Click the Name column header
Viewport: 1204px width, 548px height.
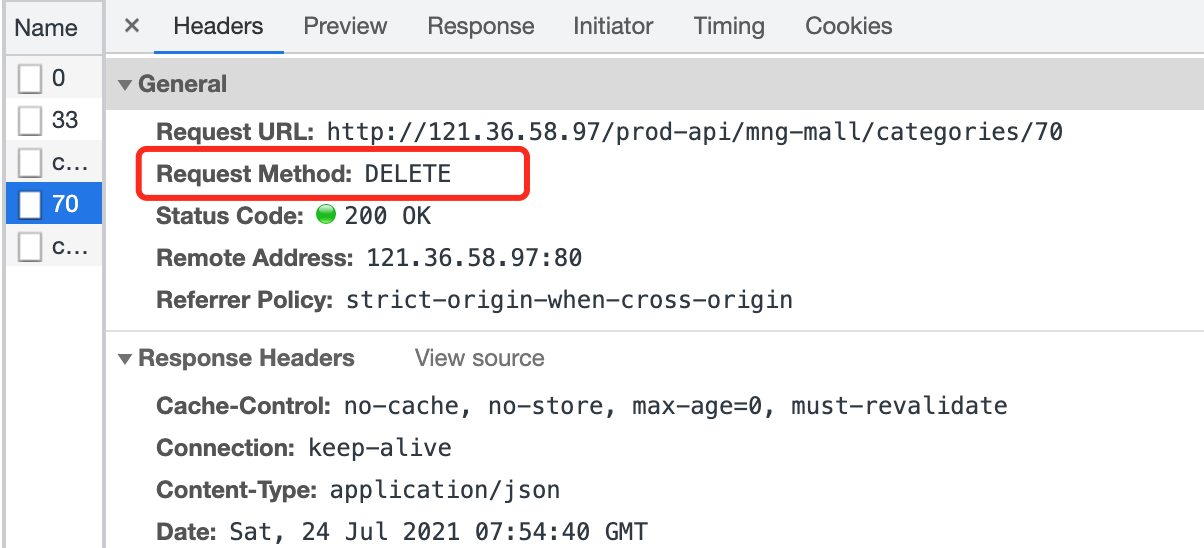pos(46,28)
